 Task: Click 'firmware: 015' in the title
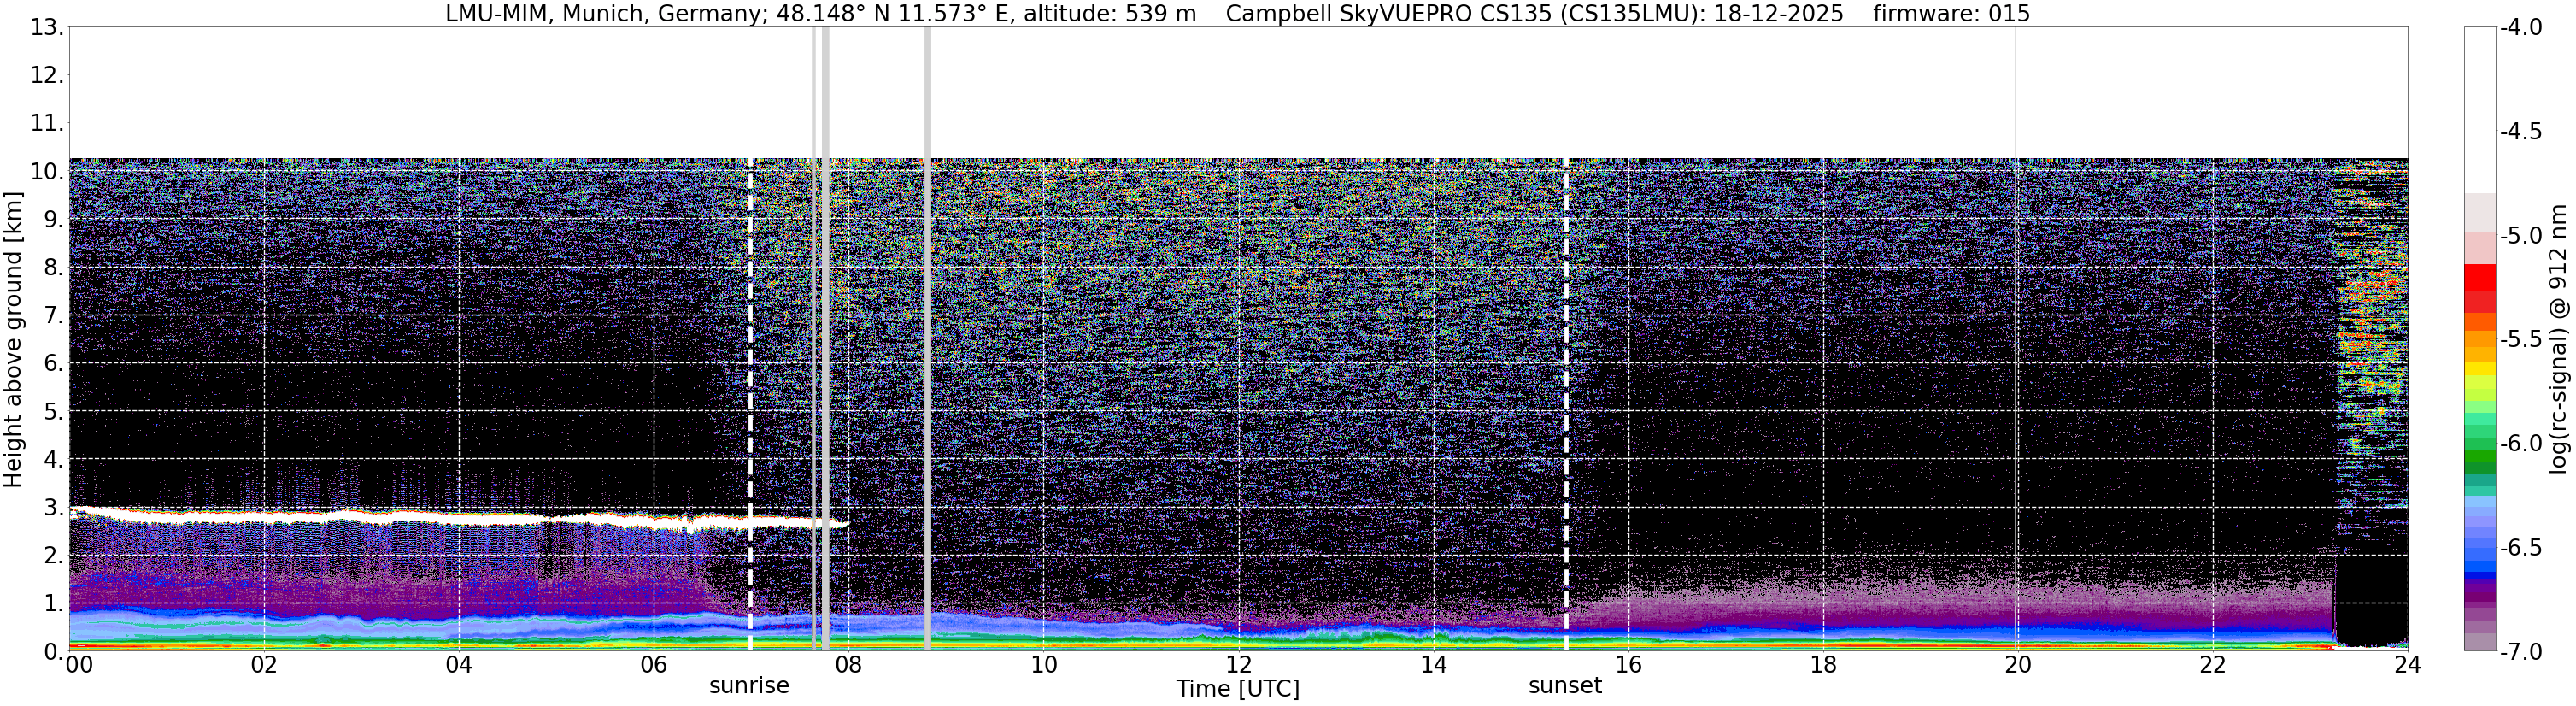[1951, 14]
